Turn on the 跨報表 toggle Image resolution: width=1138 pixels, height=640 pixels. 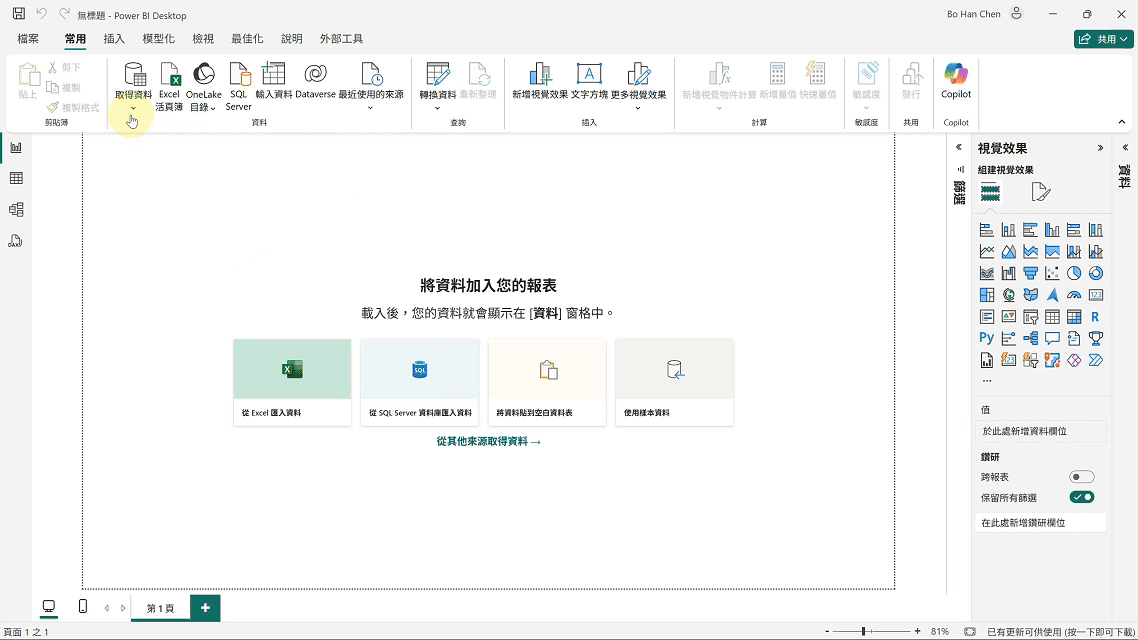click(x=1081, y=477)
